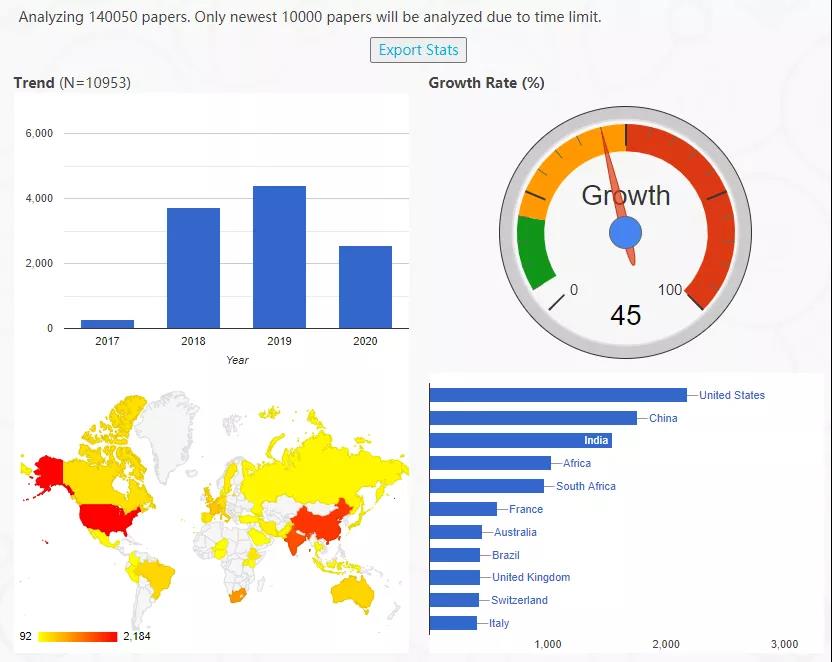Click the India bar in country chart
The width and height of the screenshot is (832, 662).
pos(521,440)
